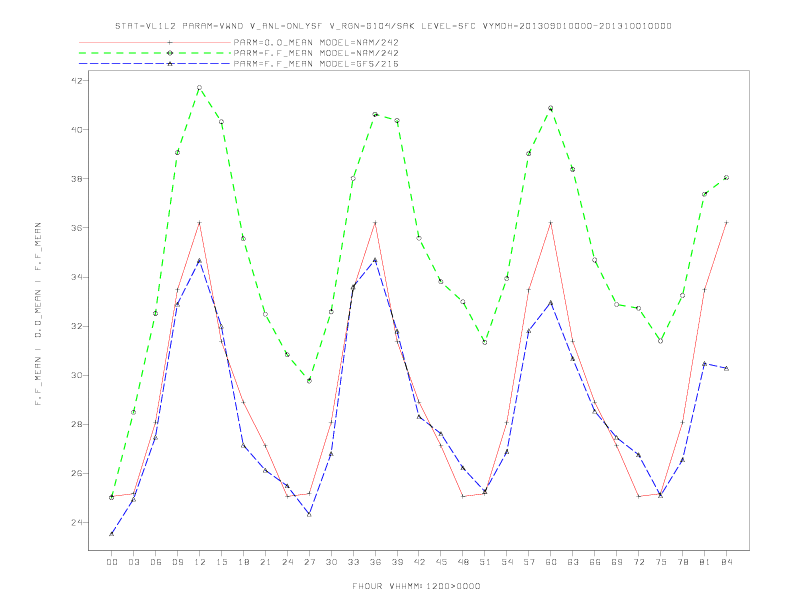Click red plus marker at hour 84
Viewport: 792px width, 612px height.
[726, 223]
